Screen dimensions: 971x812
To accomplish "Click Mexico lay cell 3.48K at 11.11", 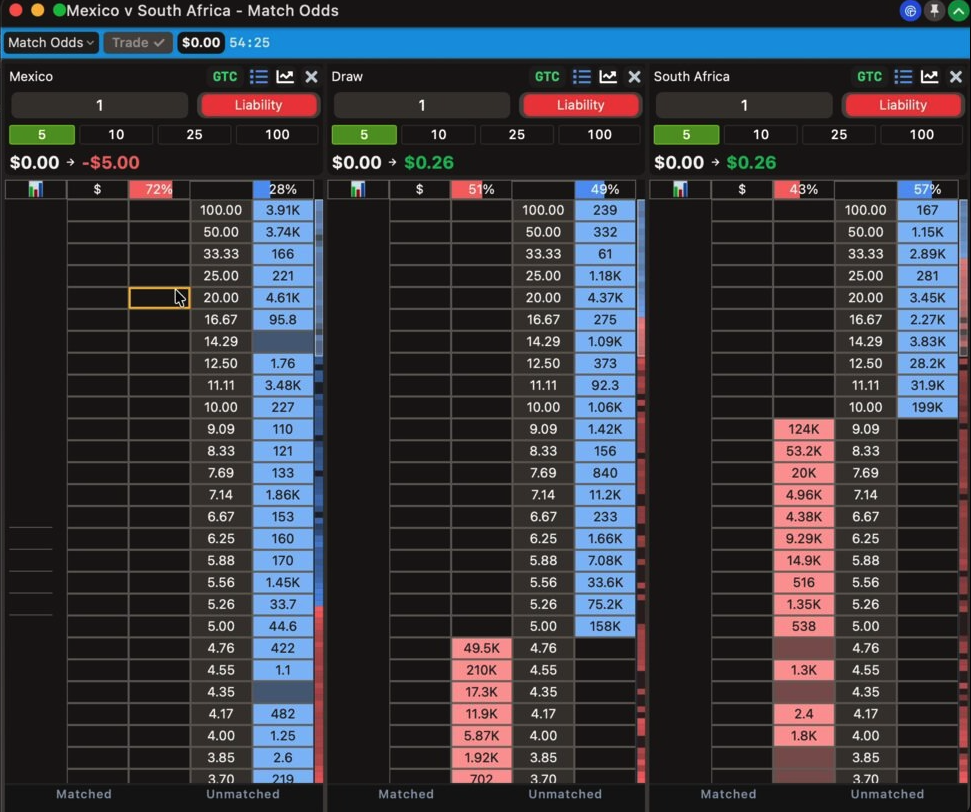I will 282,385.
